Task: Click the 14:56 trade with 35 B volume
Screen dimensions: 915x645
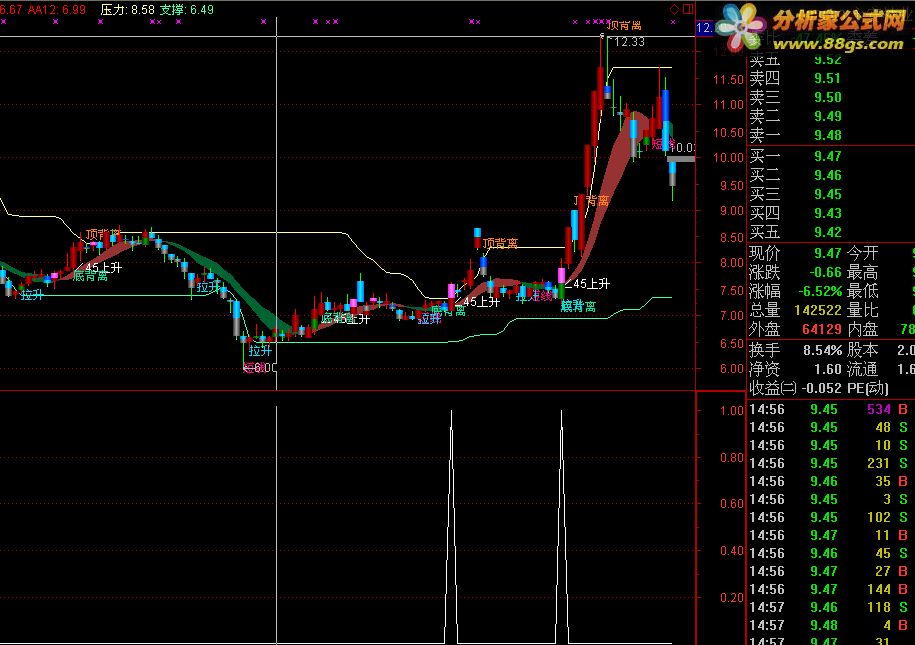Action: click(x=829, y=482)
